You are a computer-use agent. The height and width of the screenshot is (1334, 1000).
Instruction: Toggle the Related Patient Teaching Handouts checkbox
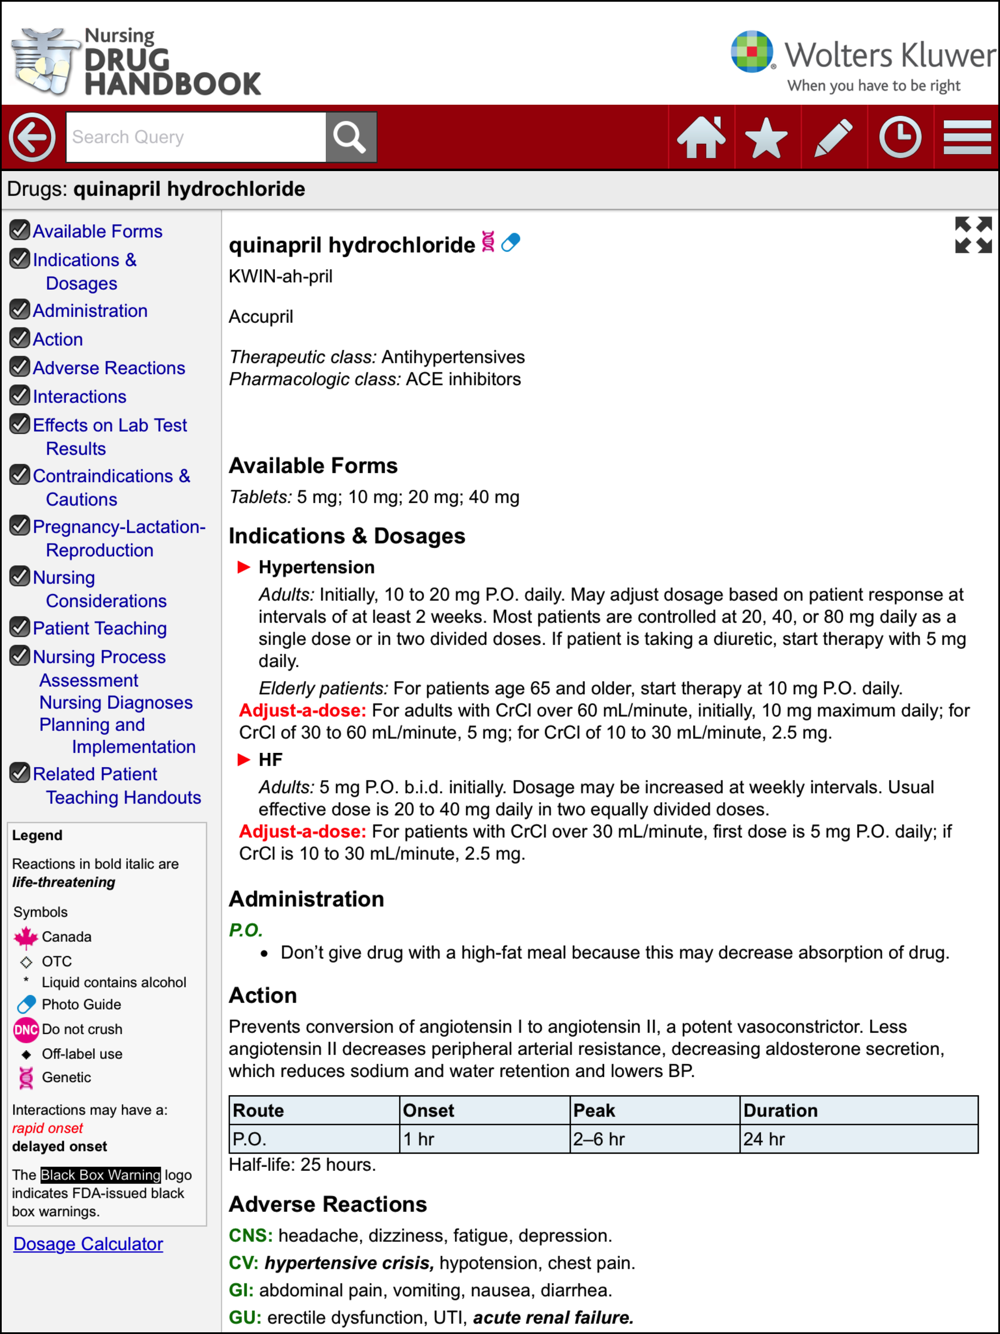(19, 773)
